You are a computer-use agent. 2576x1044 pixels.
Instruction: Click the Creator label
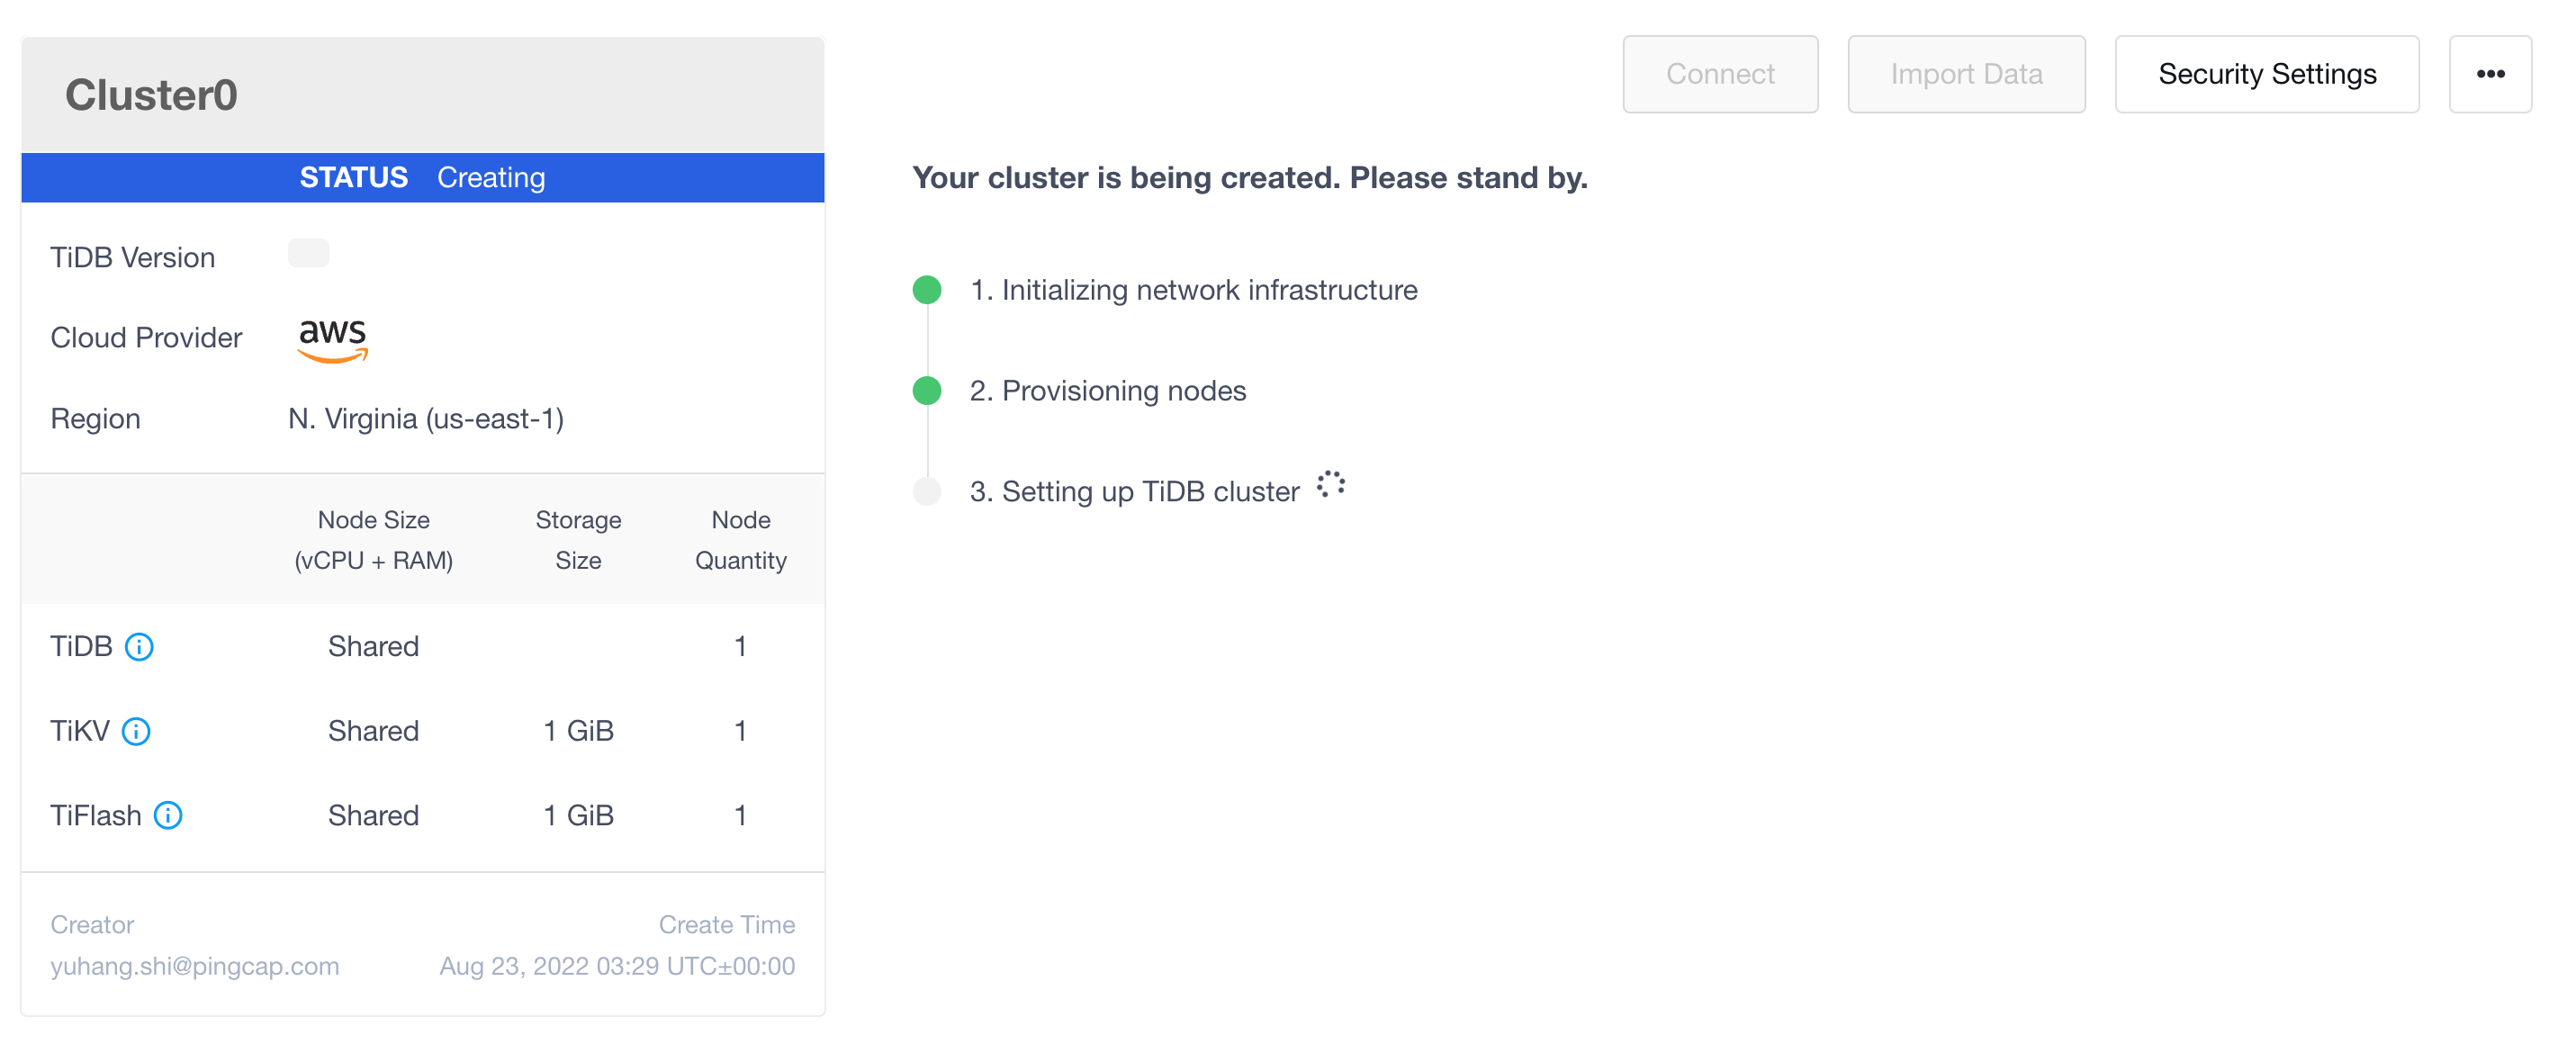coord(92,925)
